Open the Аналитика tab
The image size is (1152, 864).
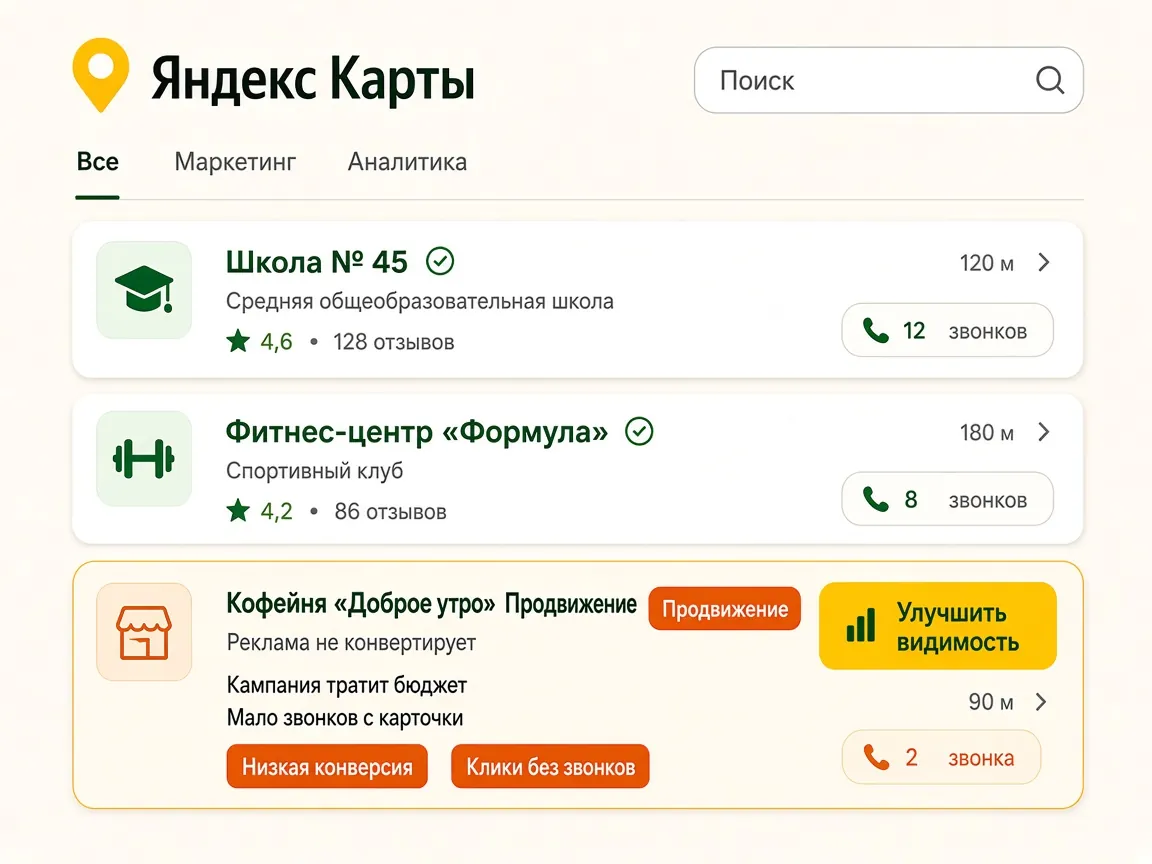click(407, 162)
